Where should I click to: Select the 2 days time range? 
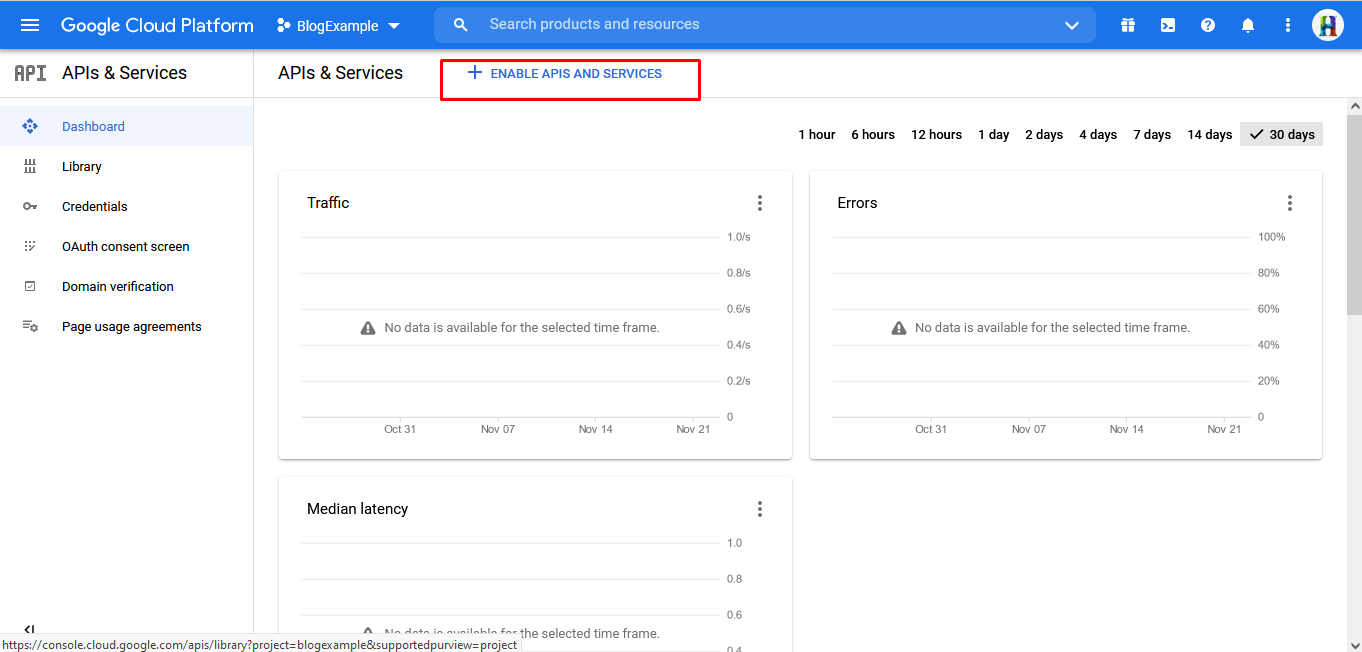(x=1044, y=134)
